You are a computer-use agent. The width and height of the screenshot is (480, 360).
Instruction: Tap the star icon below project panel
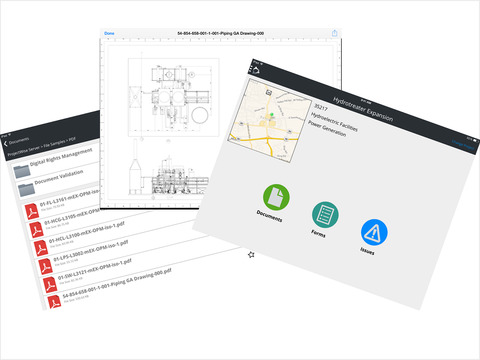251,255
